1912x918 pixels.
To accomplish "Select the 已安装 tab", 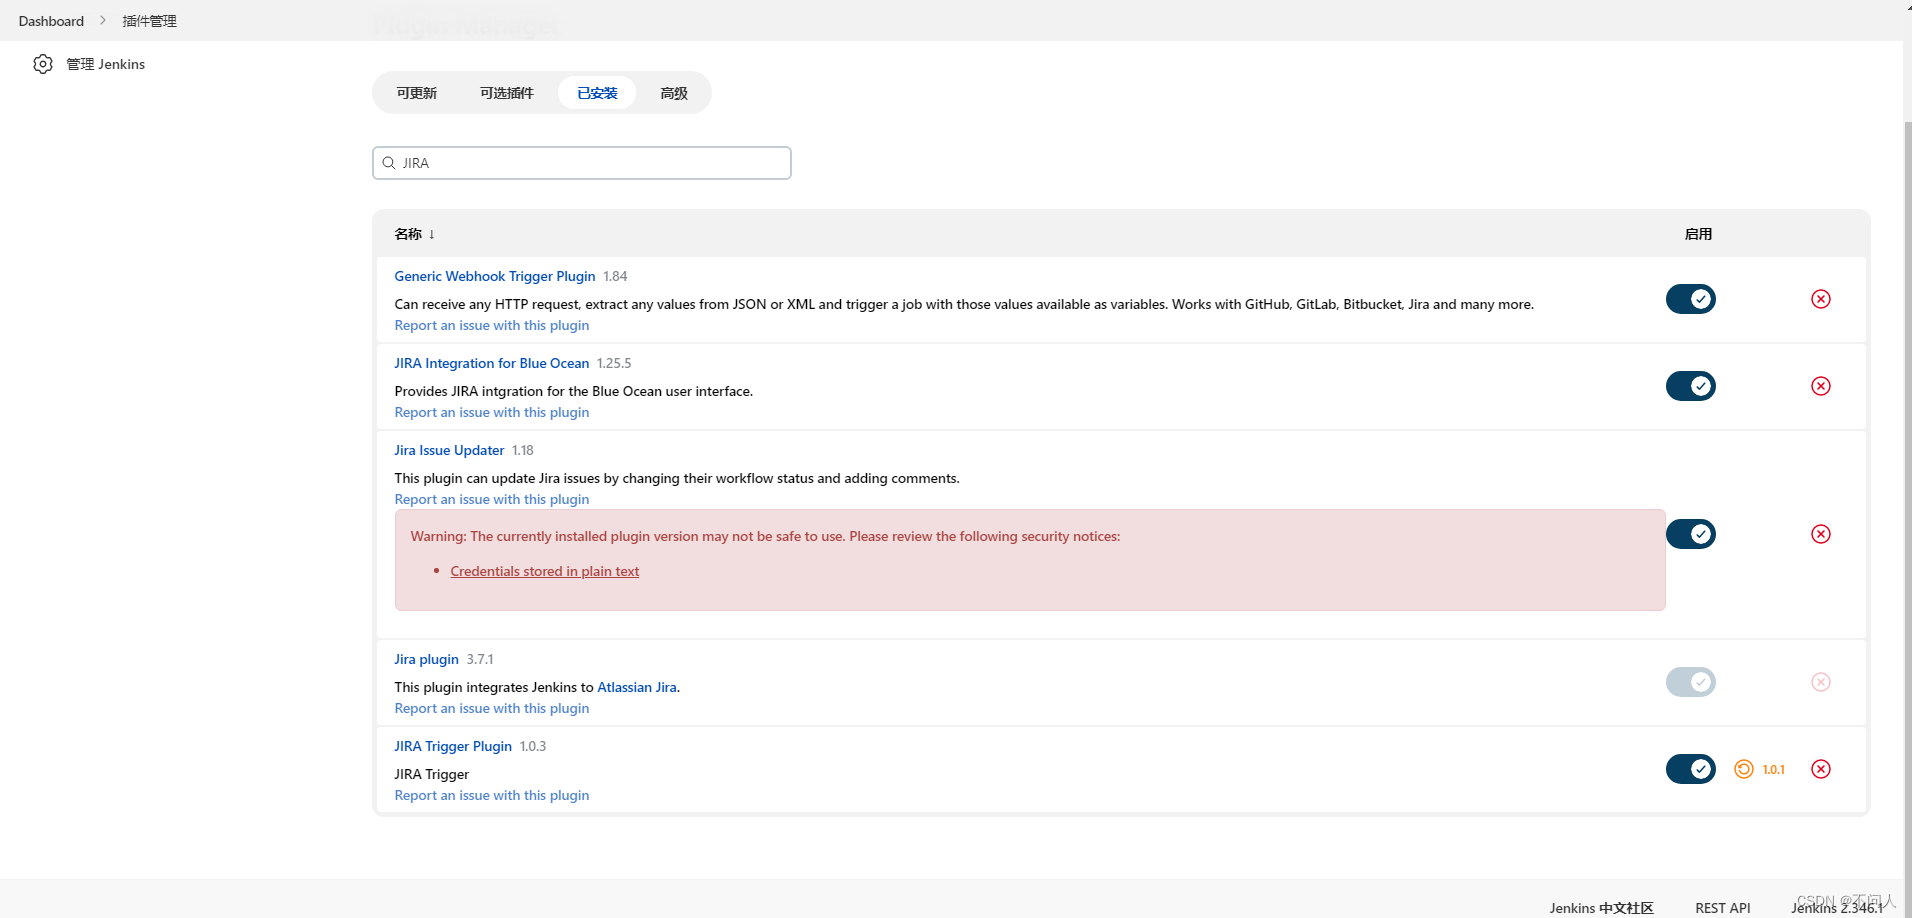I will click(x=597, y=93).
